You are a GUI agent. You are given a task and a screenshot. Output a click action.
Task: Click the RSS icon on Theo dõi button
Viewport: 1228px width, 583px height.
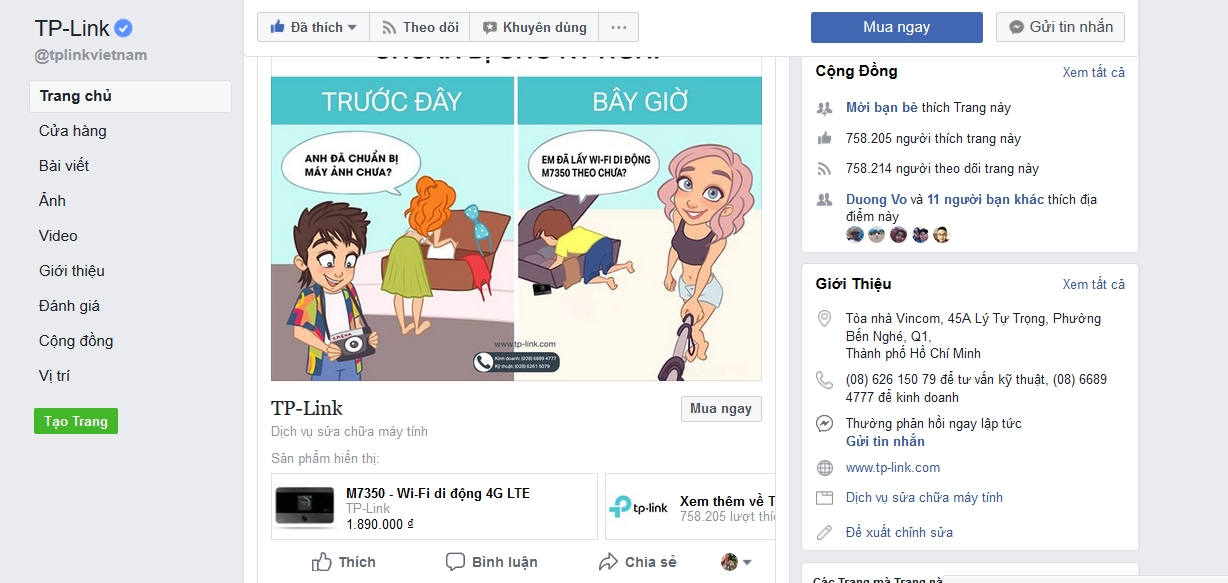click(388, 27)
